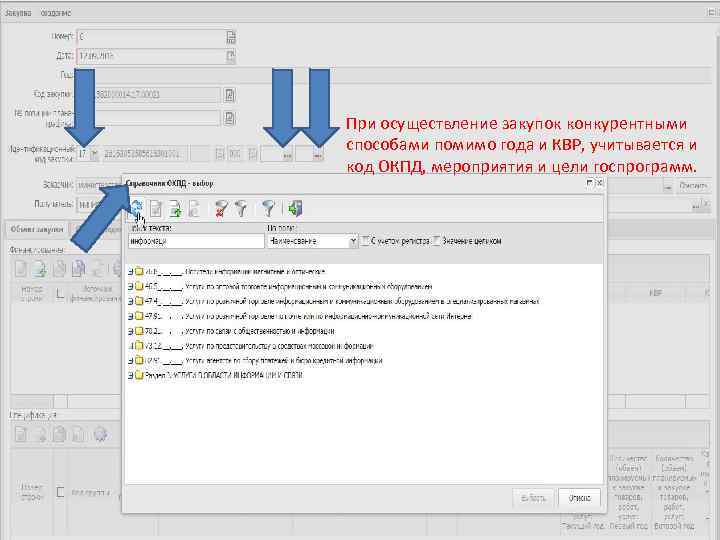The height and width of the screenshot is (540, 720).
Task: Click the red ellipsis button of the last code field
Action: click(318, 155)
